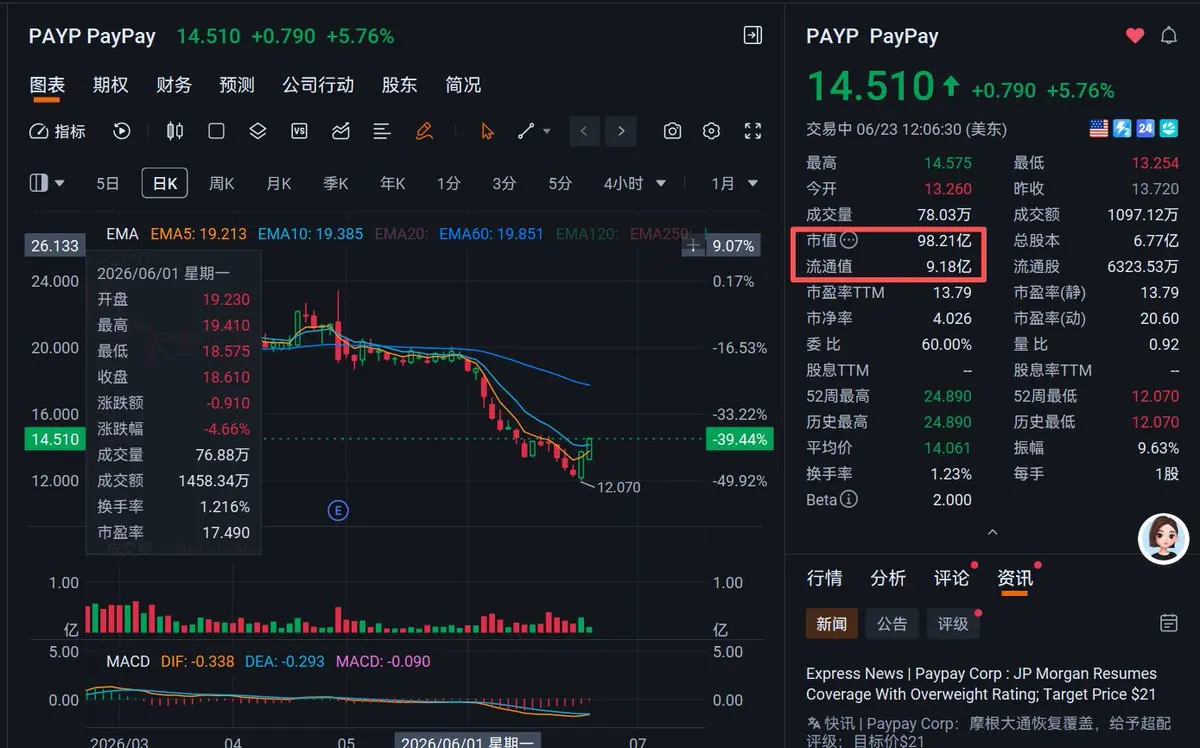Viewport: 1200px width, 748px height.
Task: Toggle the EMA20 line
Action: [x=402, y=234]
